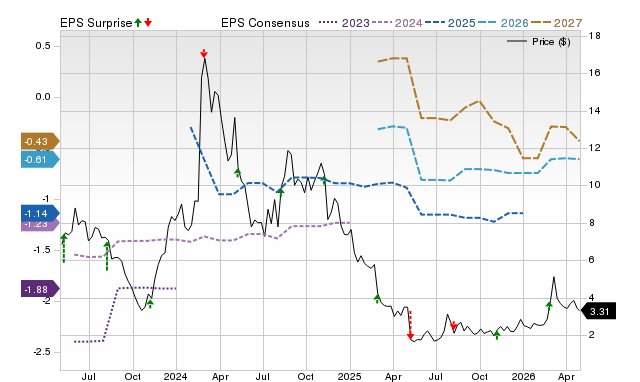
Task: Click the 2026 label on the time axis
Action: (x=523, y=376)
